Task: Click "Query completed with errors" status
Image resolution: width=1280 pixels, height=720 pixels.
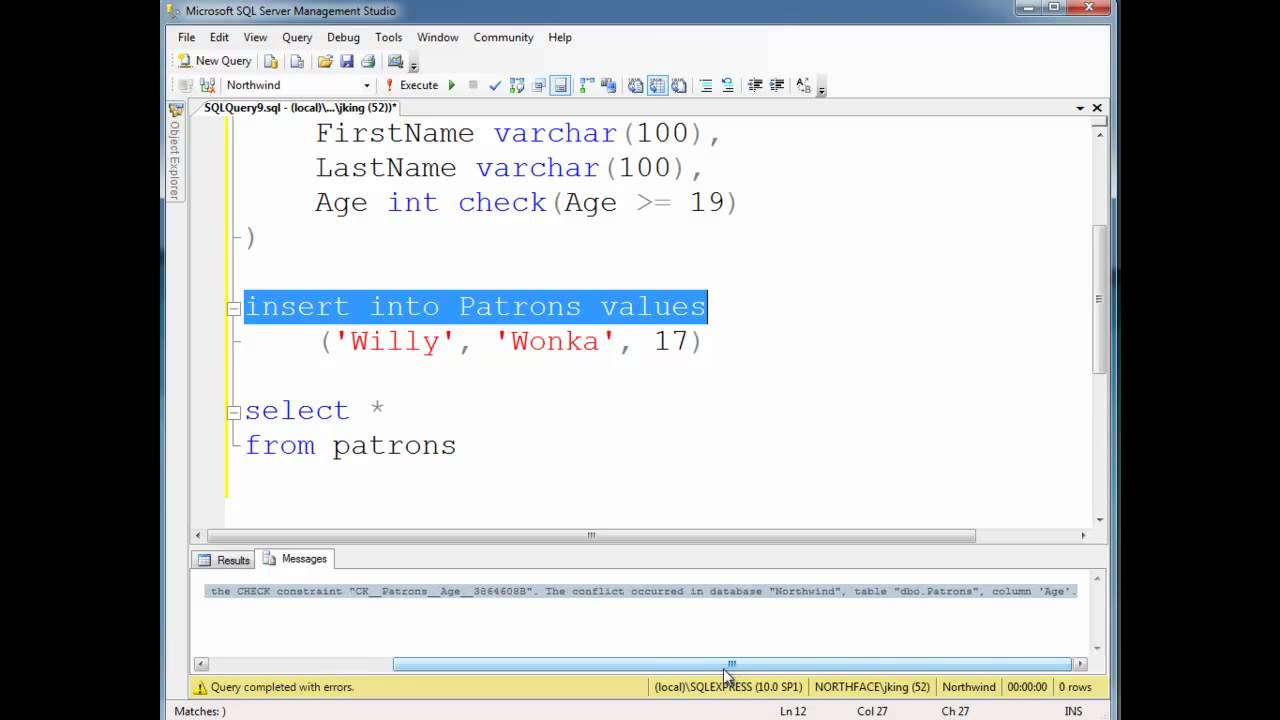Action: [x=282, y=687]
